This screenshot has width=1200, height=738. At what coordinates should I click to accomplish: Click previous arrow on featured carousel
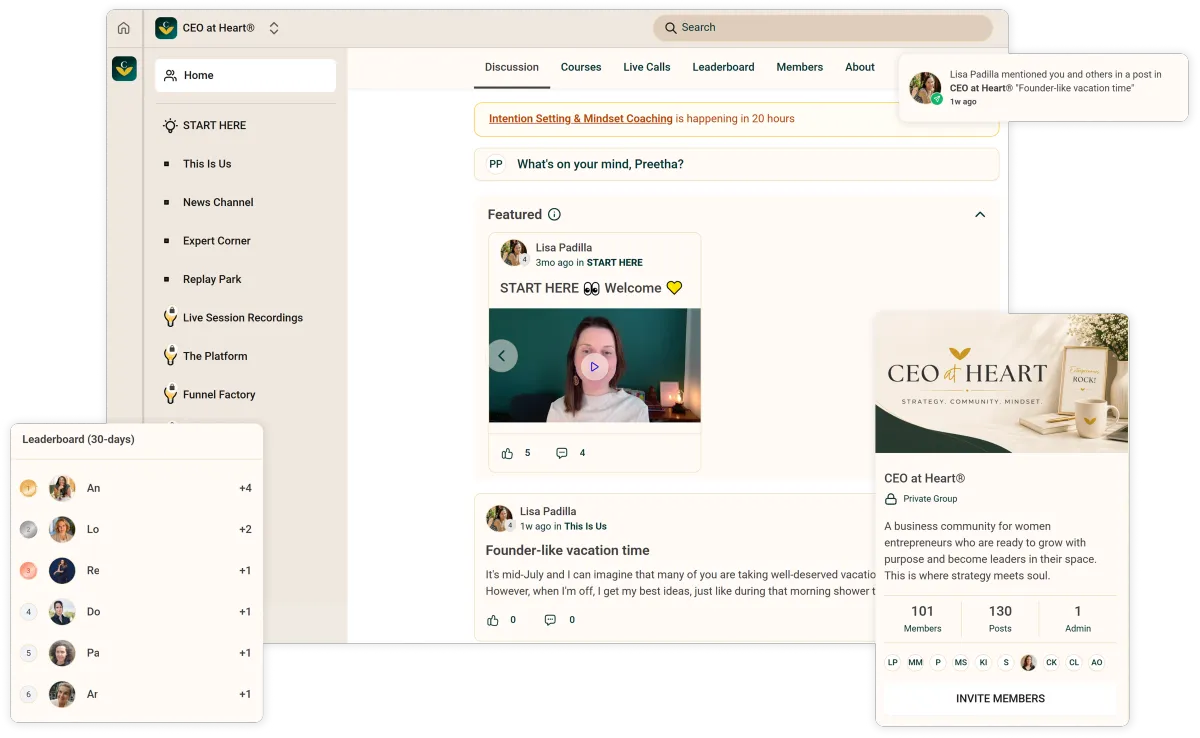pyautogui.click(x=503, y=355)
